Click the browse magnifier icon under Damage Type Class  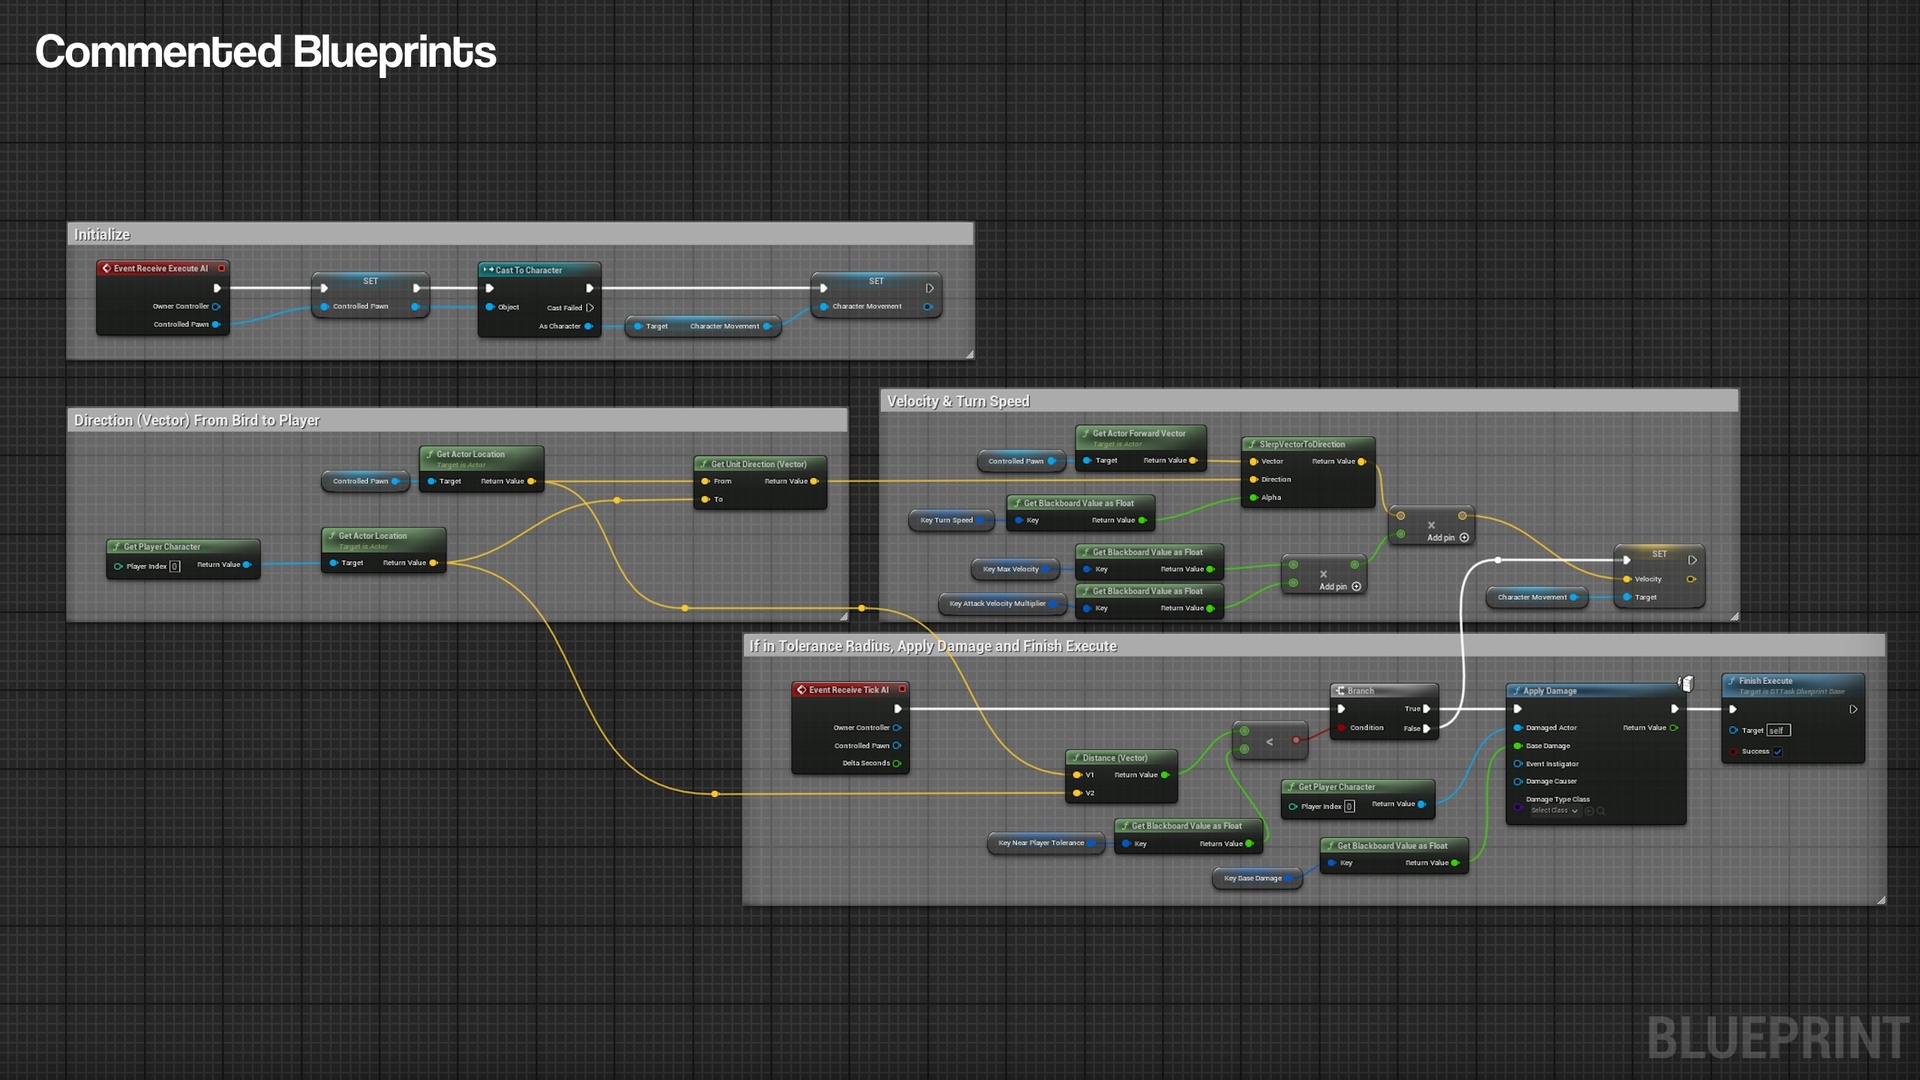pyautogui.click(x=1601, y=811)
